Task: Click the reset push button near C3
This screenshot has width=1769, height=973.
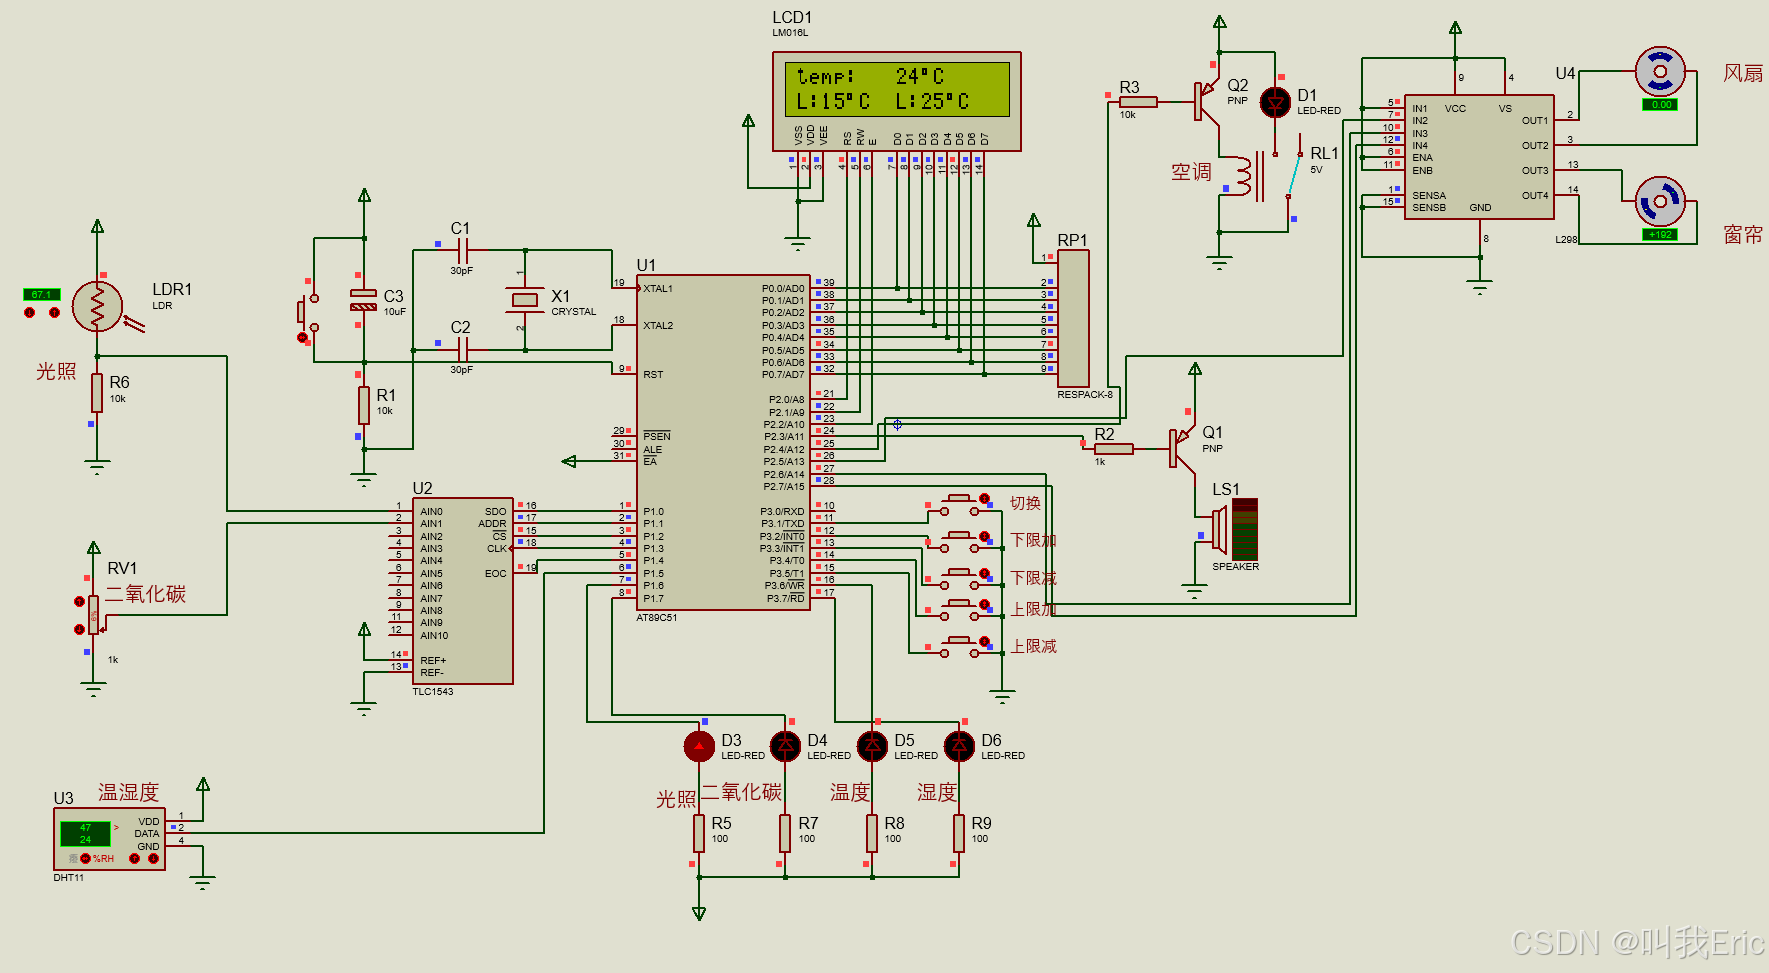Action: (306, 312)
